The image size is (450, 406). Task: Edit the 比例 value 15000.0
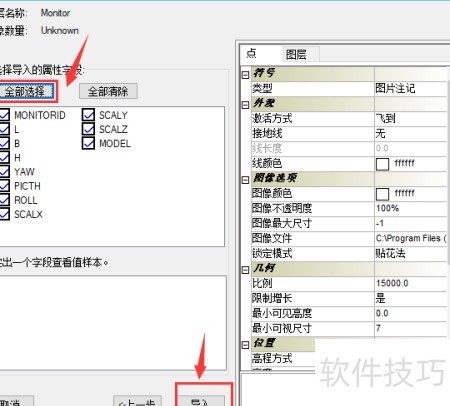click(411, 283)
